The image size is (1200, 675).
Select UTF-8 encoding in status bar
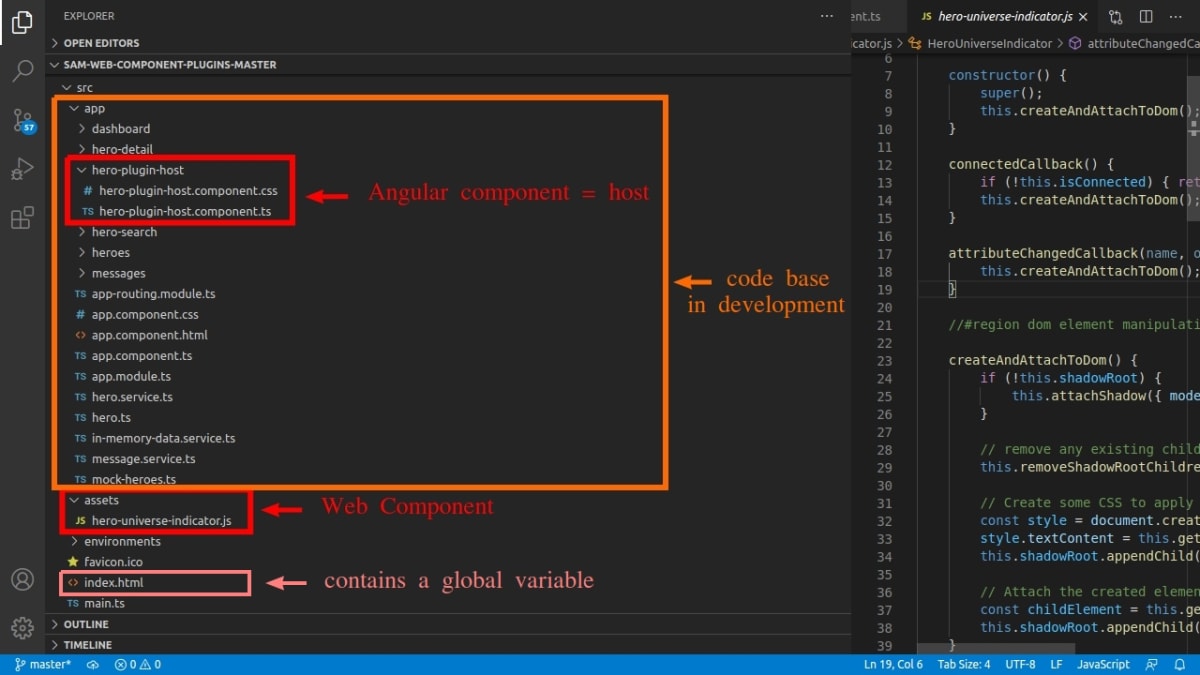click(1021, 664)
